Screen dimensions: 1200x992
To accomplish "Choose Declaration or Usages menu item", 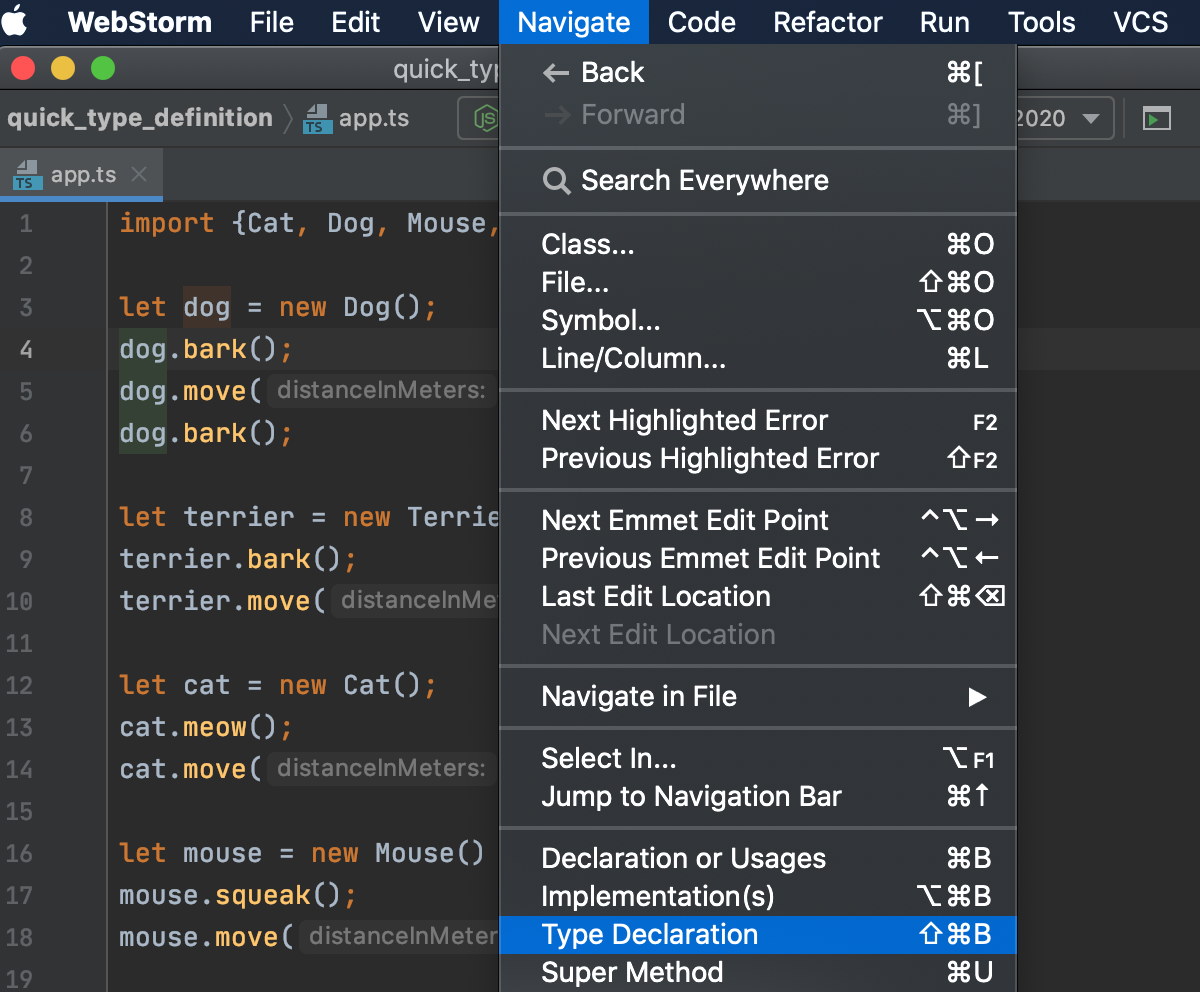I will (684, 859).
